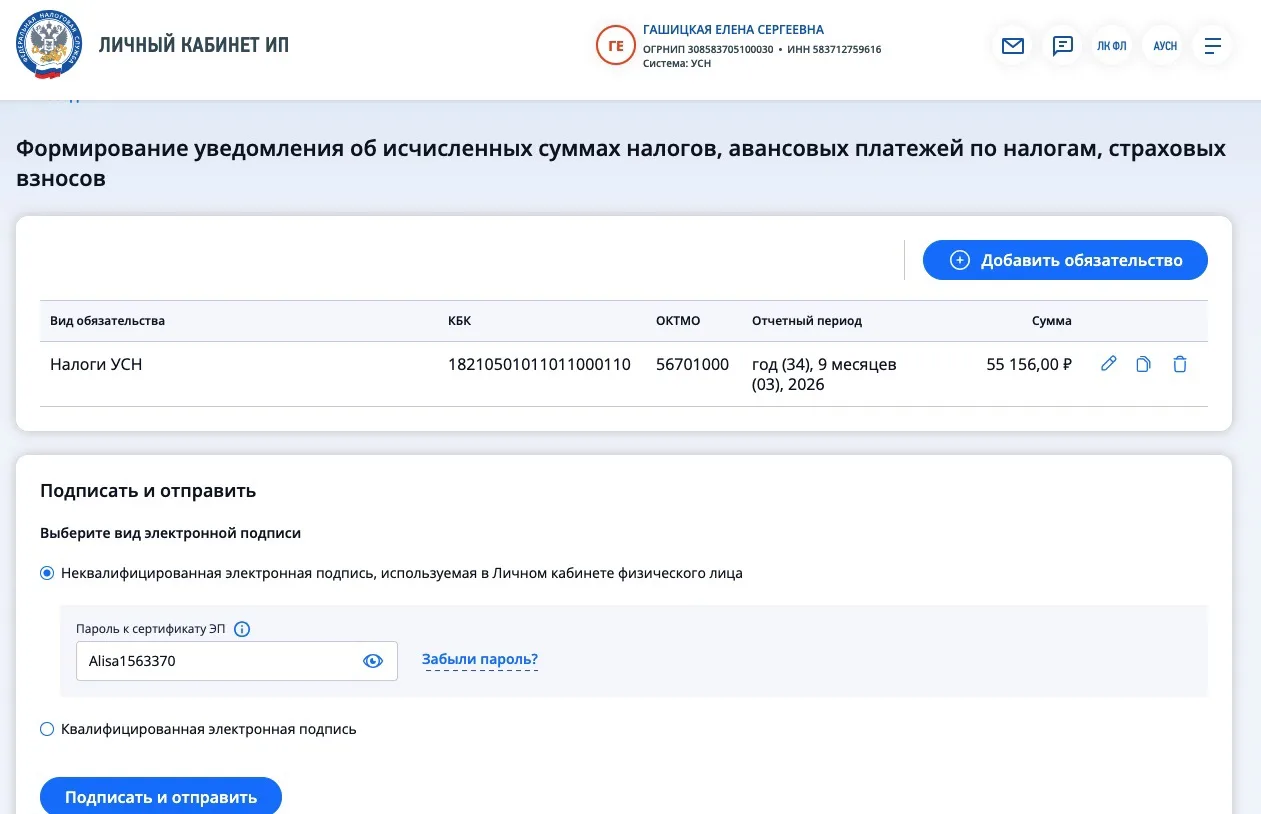Viewport: 1261px width, 814px height.
Task: Switch to ЛК ФЛ cabinet
Action: coord(1111,46)
